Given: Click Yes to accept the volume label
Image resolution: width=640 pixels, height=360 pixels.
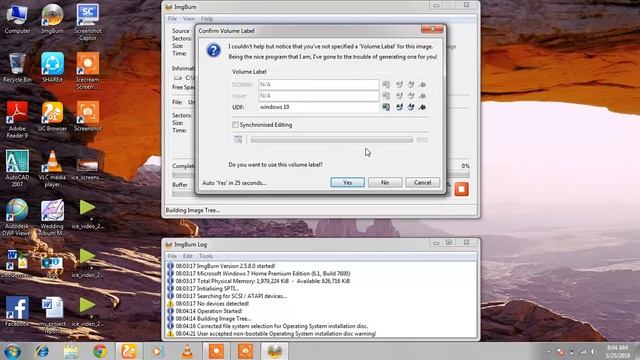Looking at the screenshot, I should pos(347,182).
